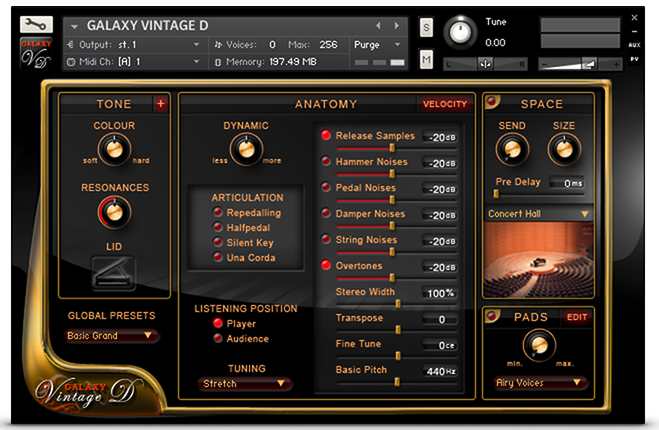Open the Pads Edit page
659x430 pixels.
(577, 317)
